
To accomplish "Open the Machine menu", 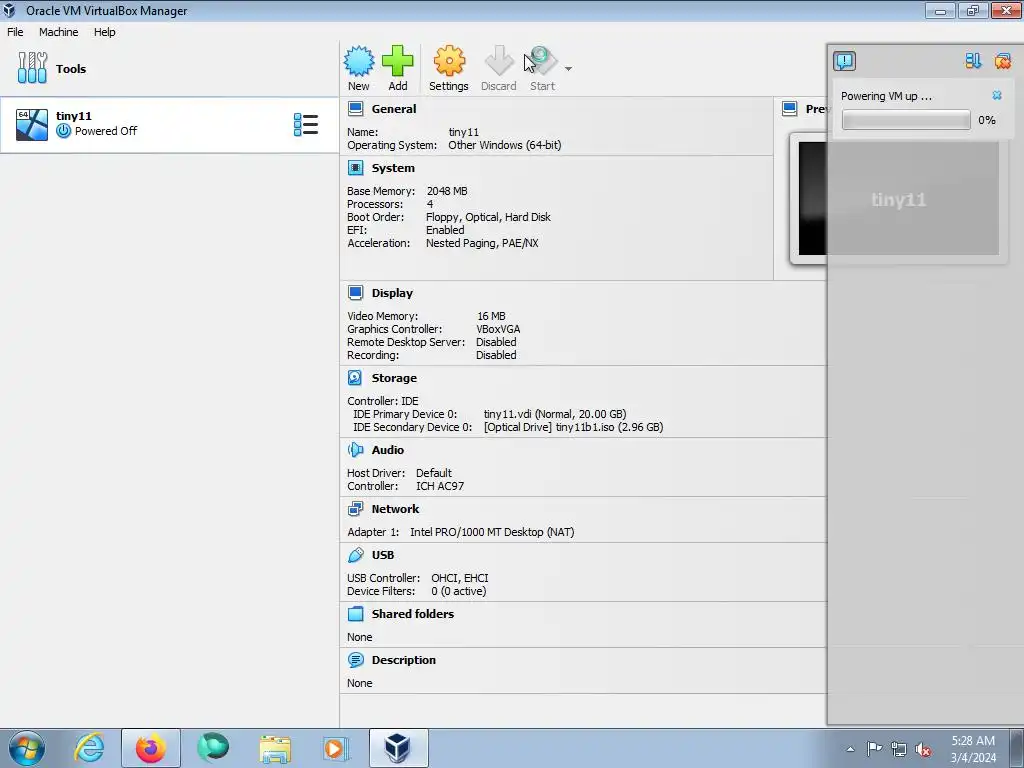I will (58, 32).
